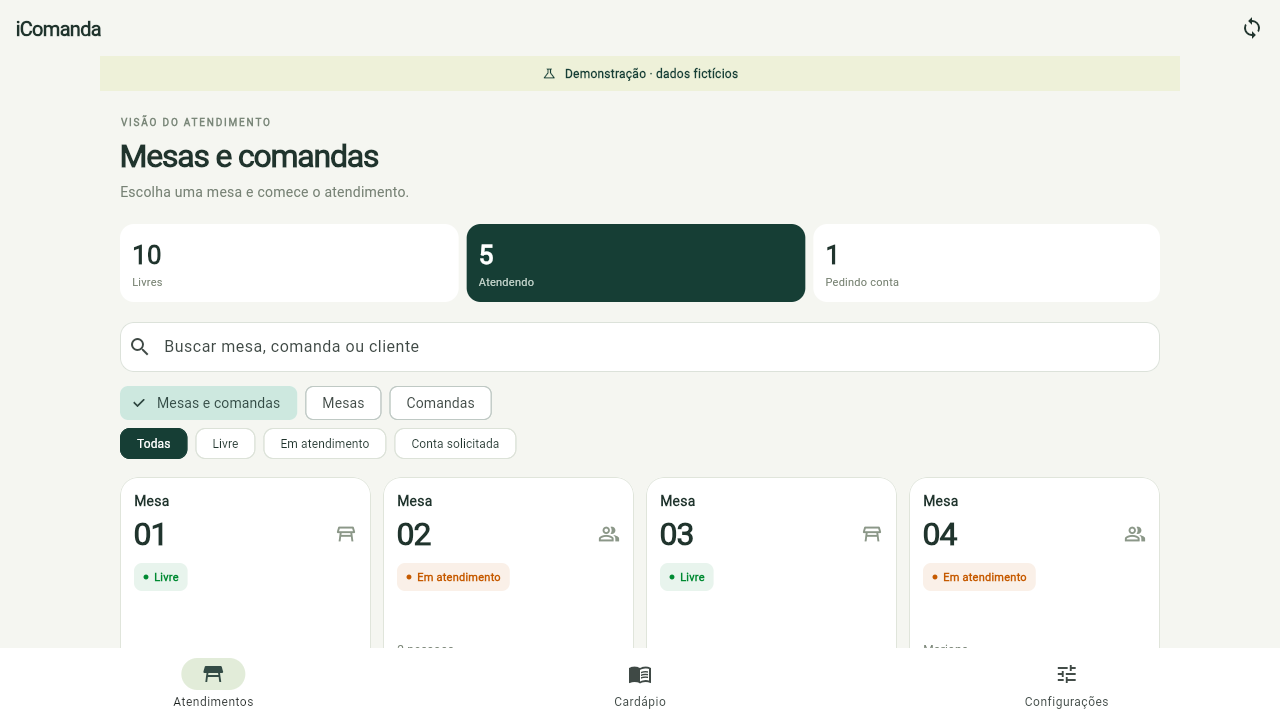The image size is (1280, 720).
Task: Click the people icon on Mesa 02
Action: (x=609, y=534)
